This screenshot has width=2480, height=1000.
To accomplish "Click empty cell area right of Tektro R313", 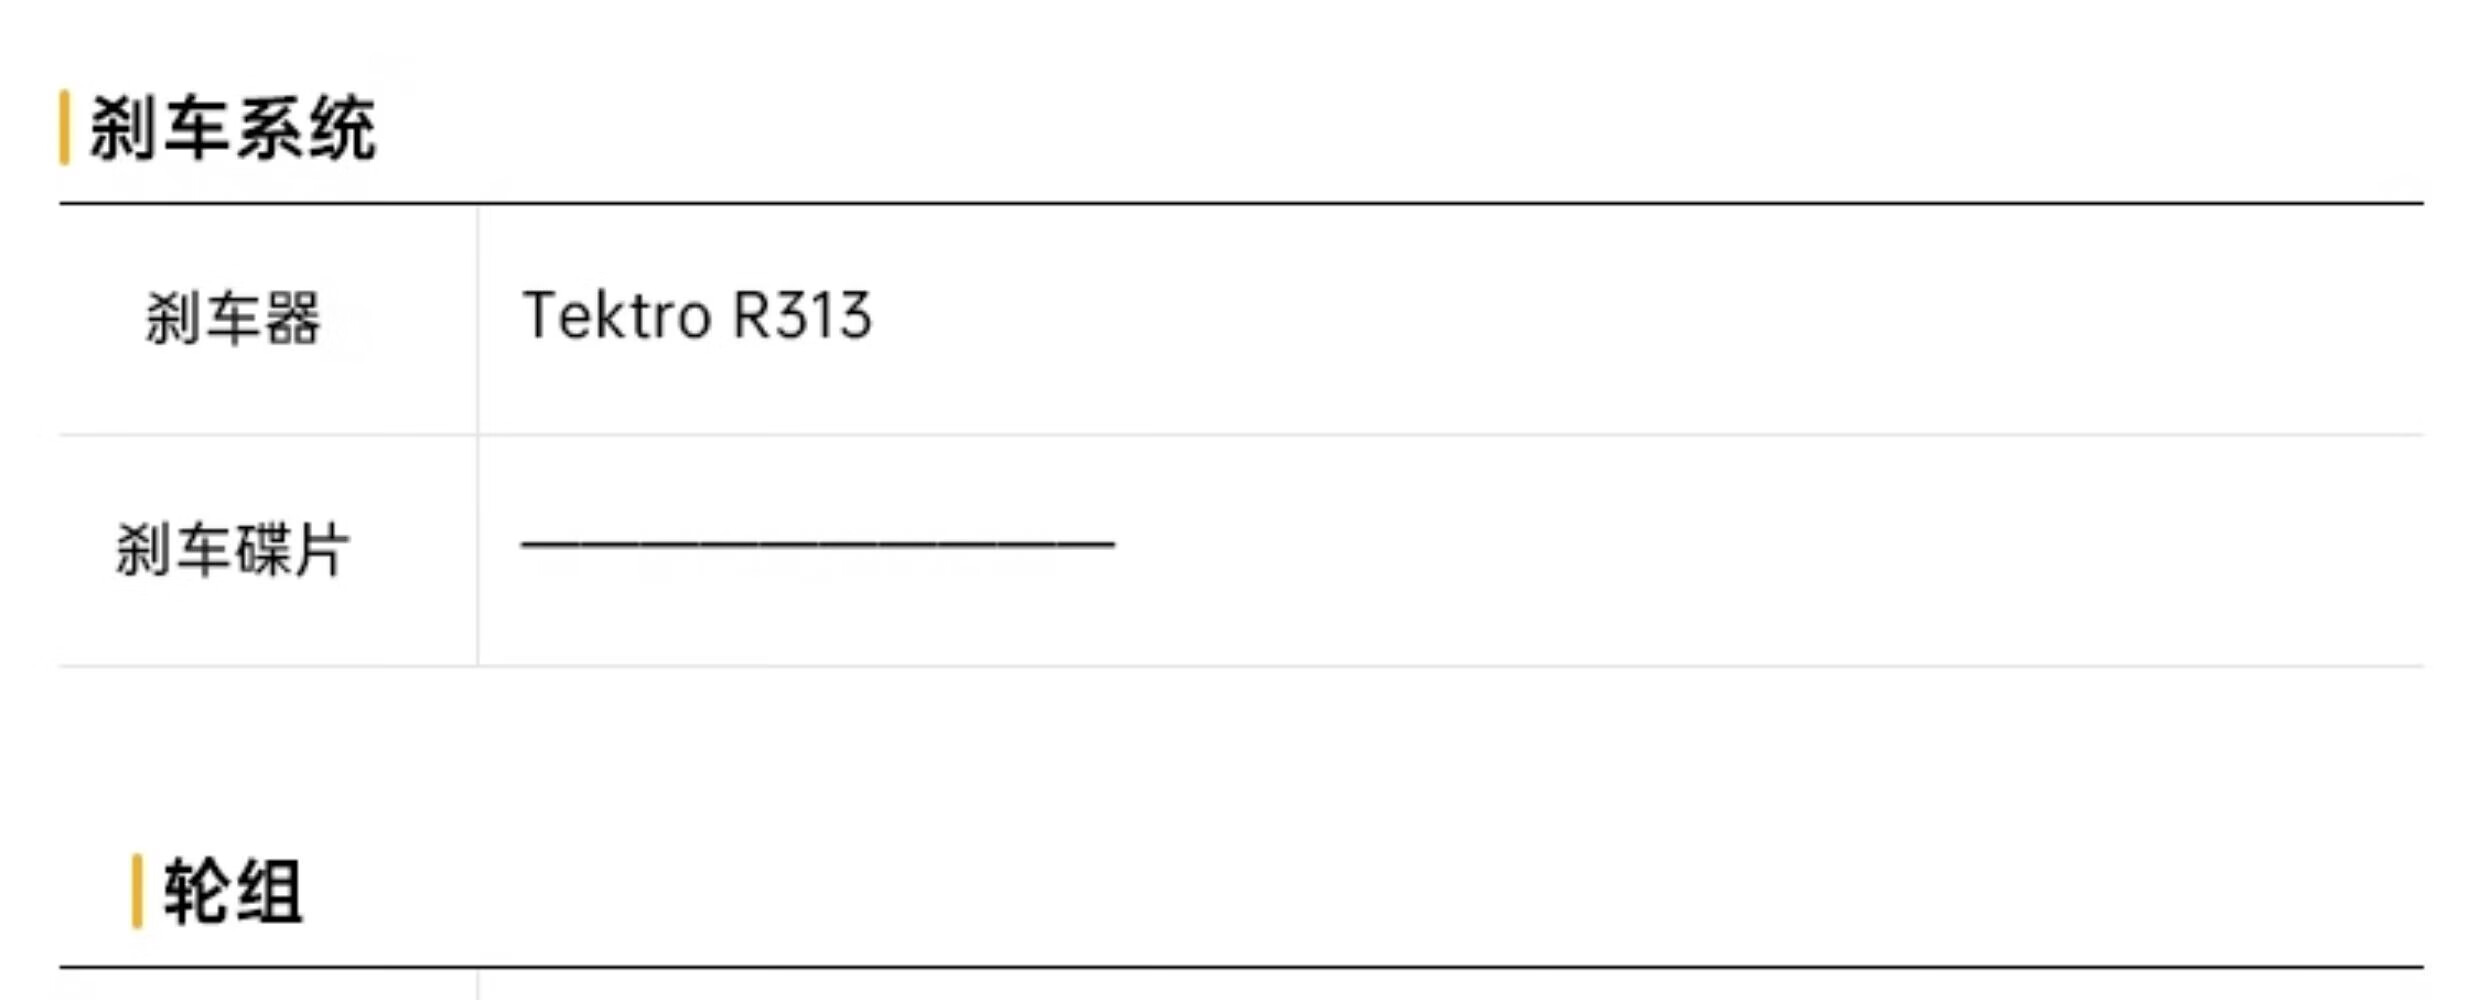I will (x=1650, y=319).
